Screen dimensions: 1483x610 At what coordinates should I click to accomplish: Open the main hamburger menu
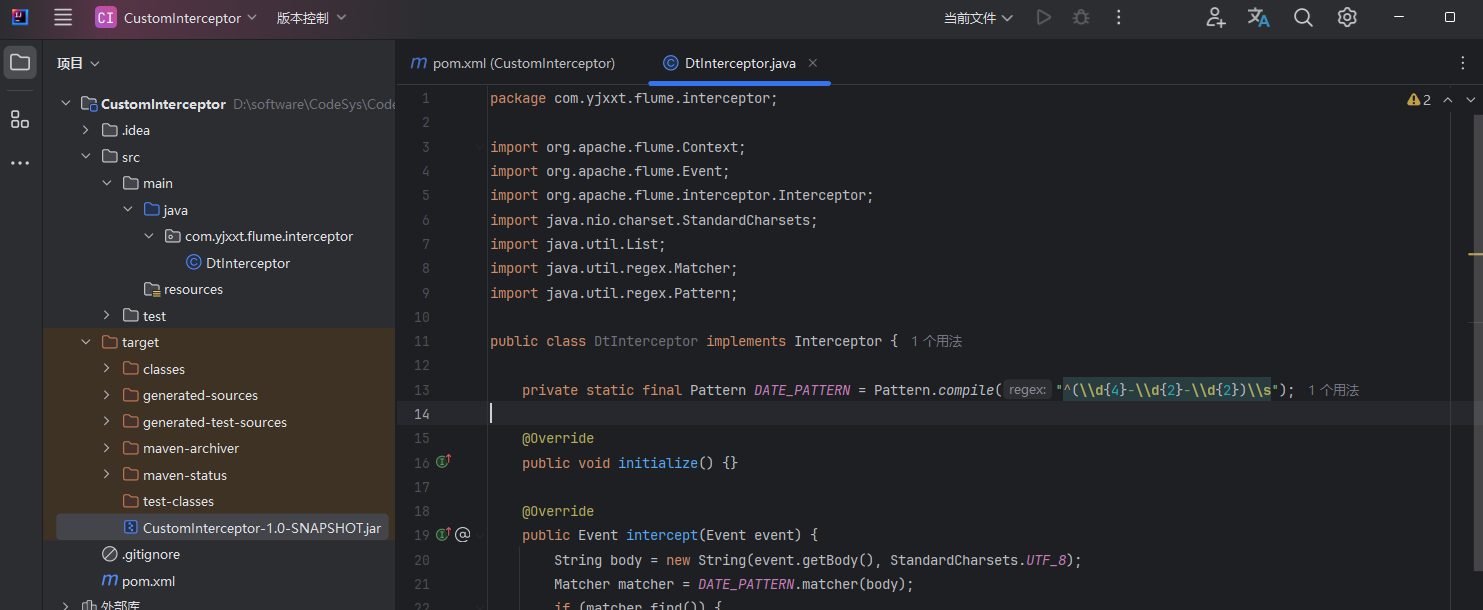(x=63, y=17)
